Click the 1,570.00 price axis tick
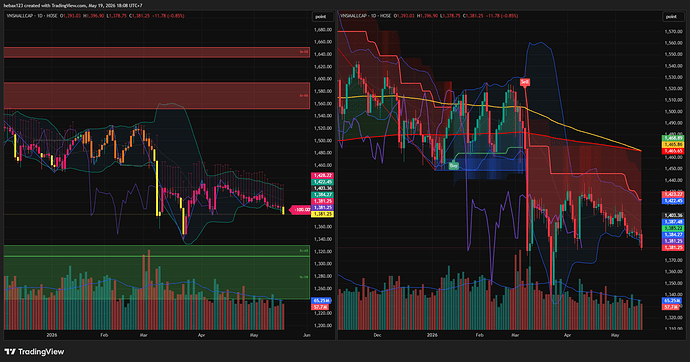 point(673,32)
